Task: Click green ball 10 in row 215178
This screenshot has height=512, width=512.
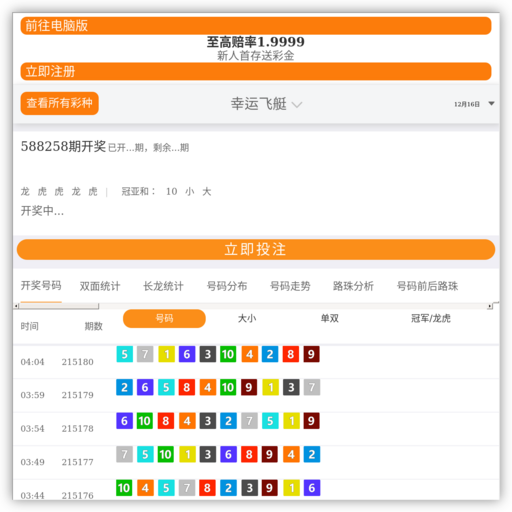Action: coord(145,421)
